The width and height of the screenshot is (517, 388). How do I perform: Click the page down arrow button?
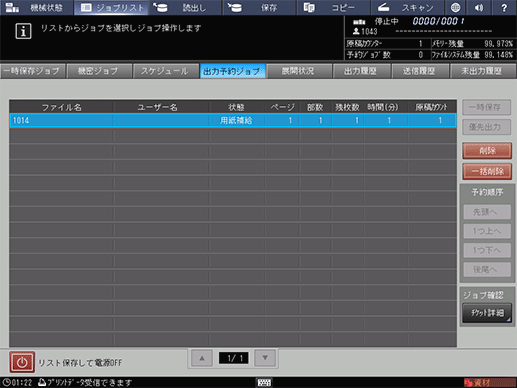[x=265, y=358]
